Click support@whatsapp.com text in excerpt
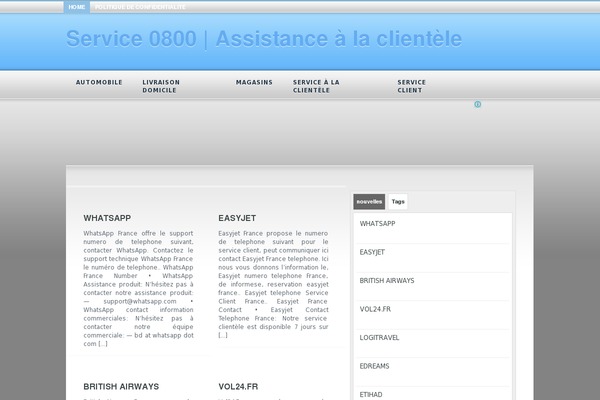 click(x=140, y=301)
